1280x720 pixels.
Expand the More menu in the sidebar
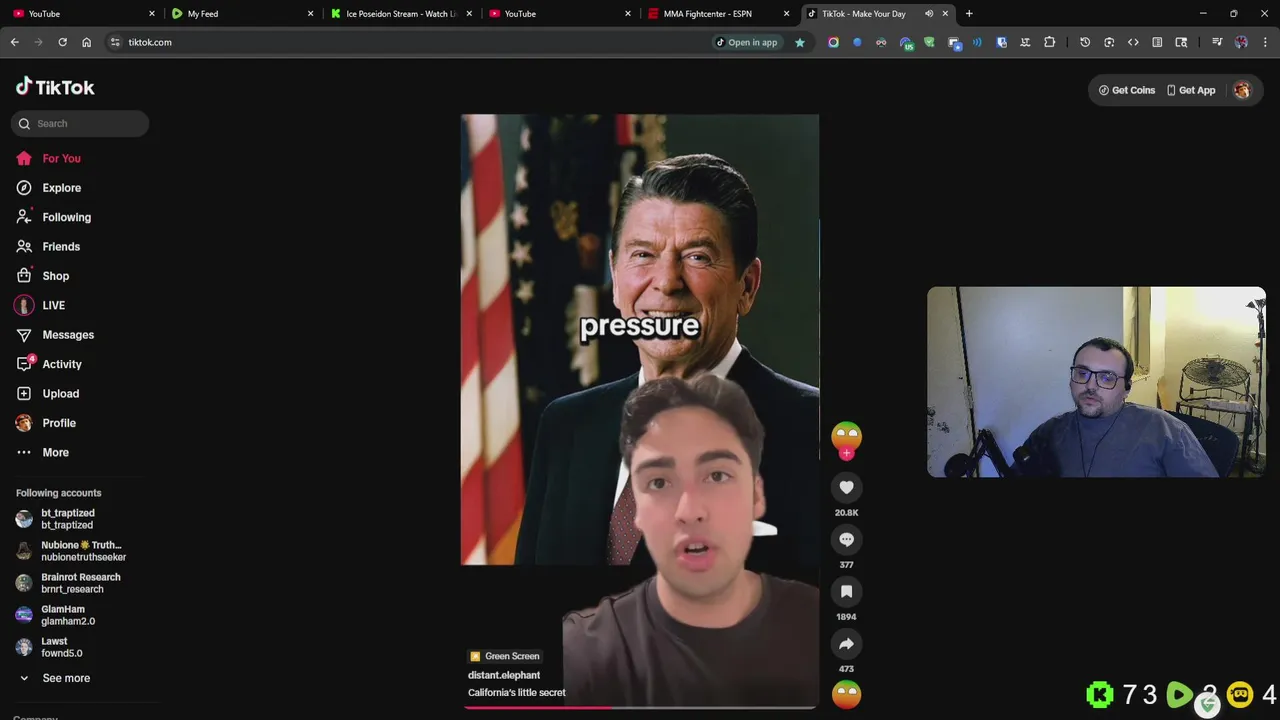tap(42, 452)
